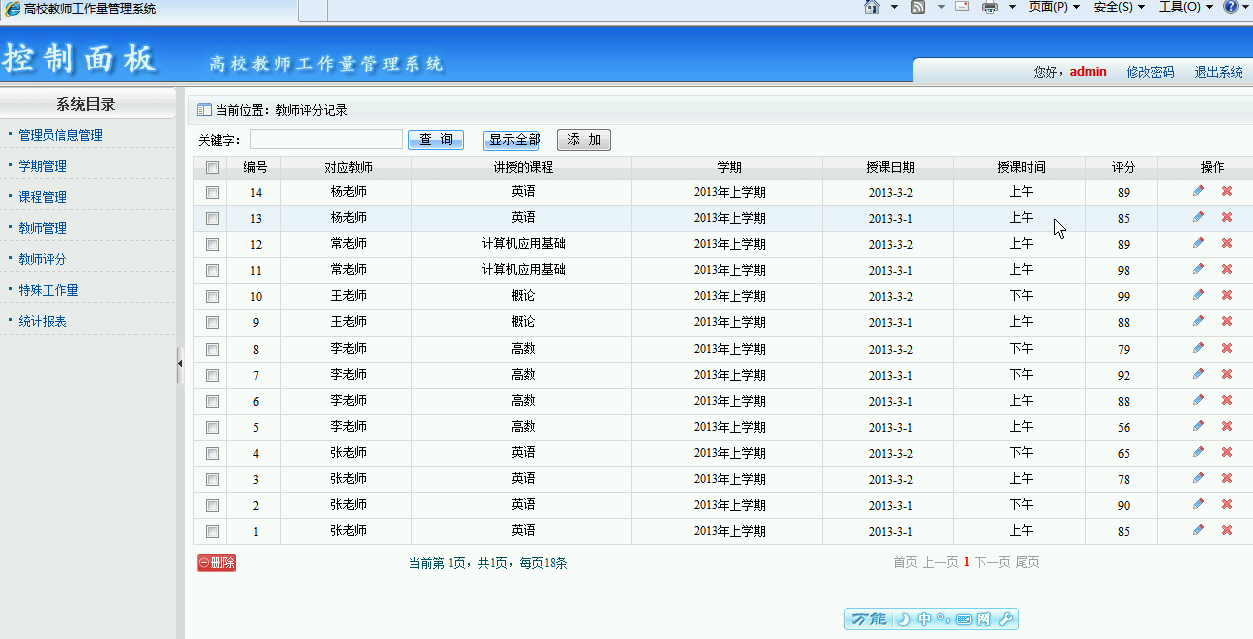The height and width of the screenshot is (639, 1253).
Task: Open 课程管理 in sidebar
Action: pos(42,197)
